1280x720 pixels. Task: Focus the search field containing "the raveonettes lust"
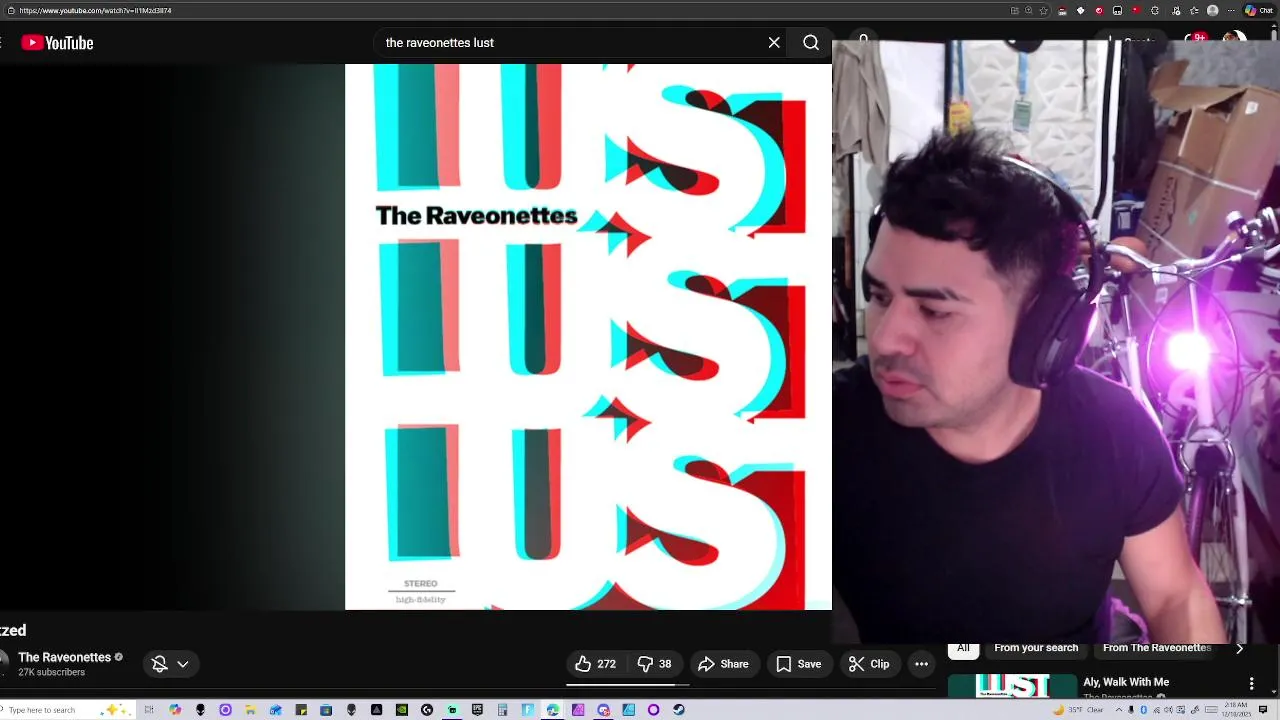tap(570, 43)
